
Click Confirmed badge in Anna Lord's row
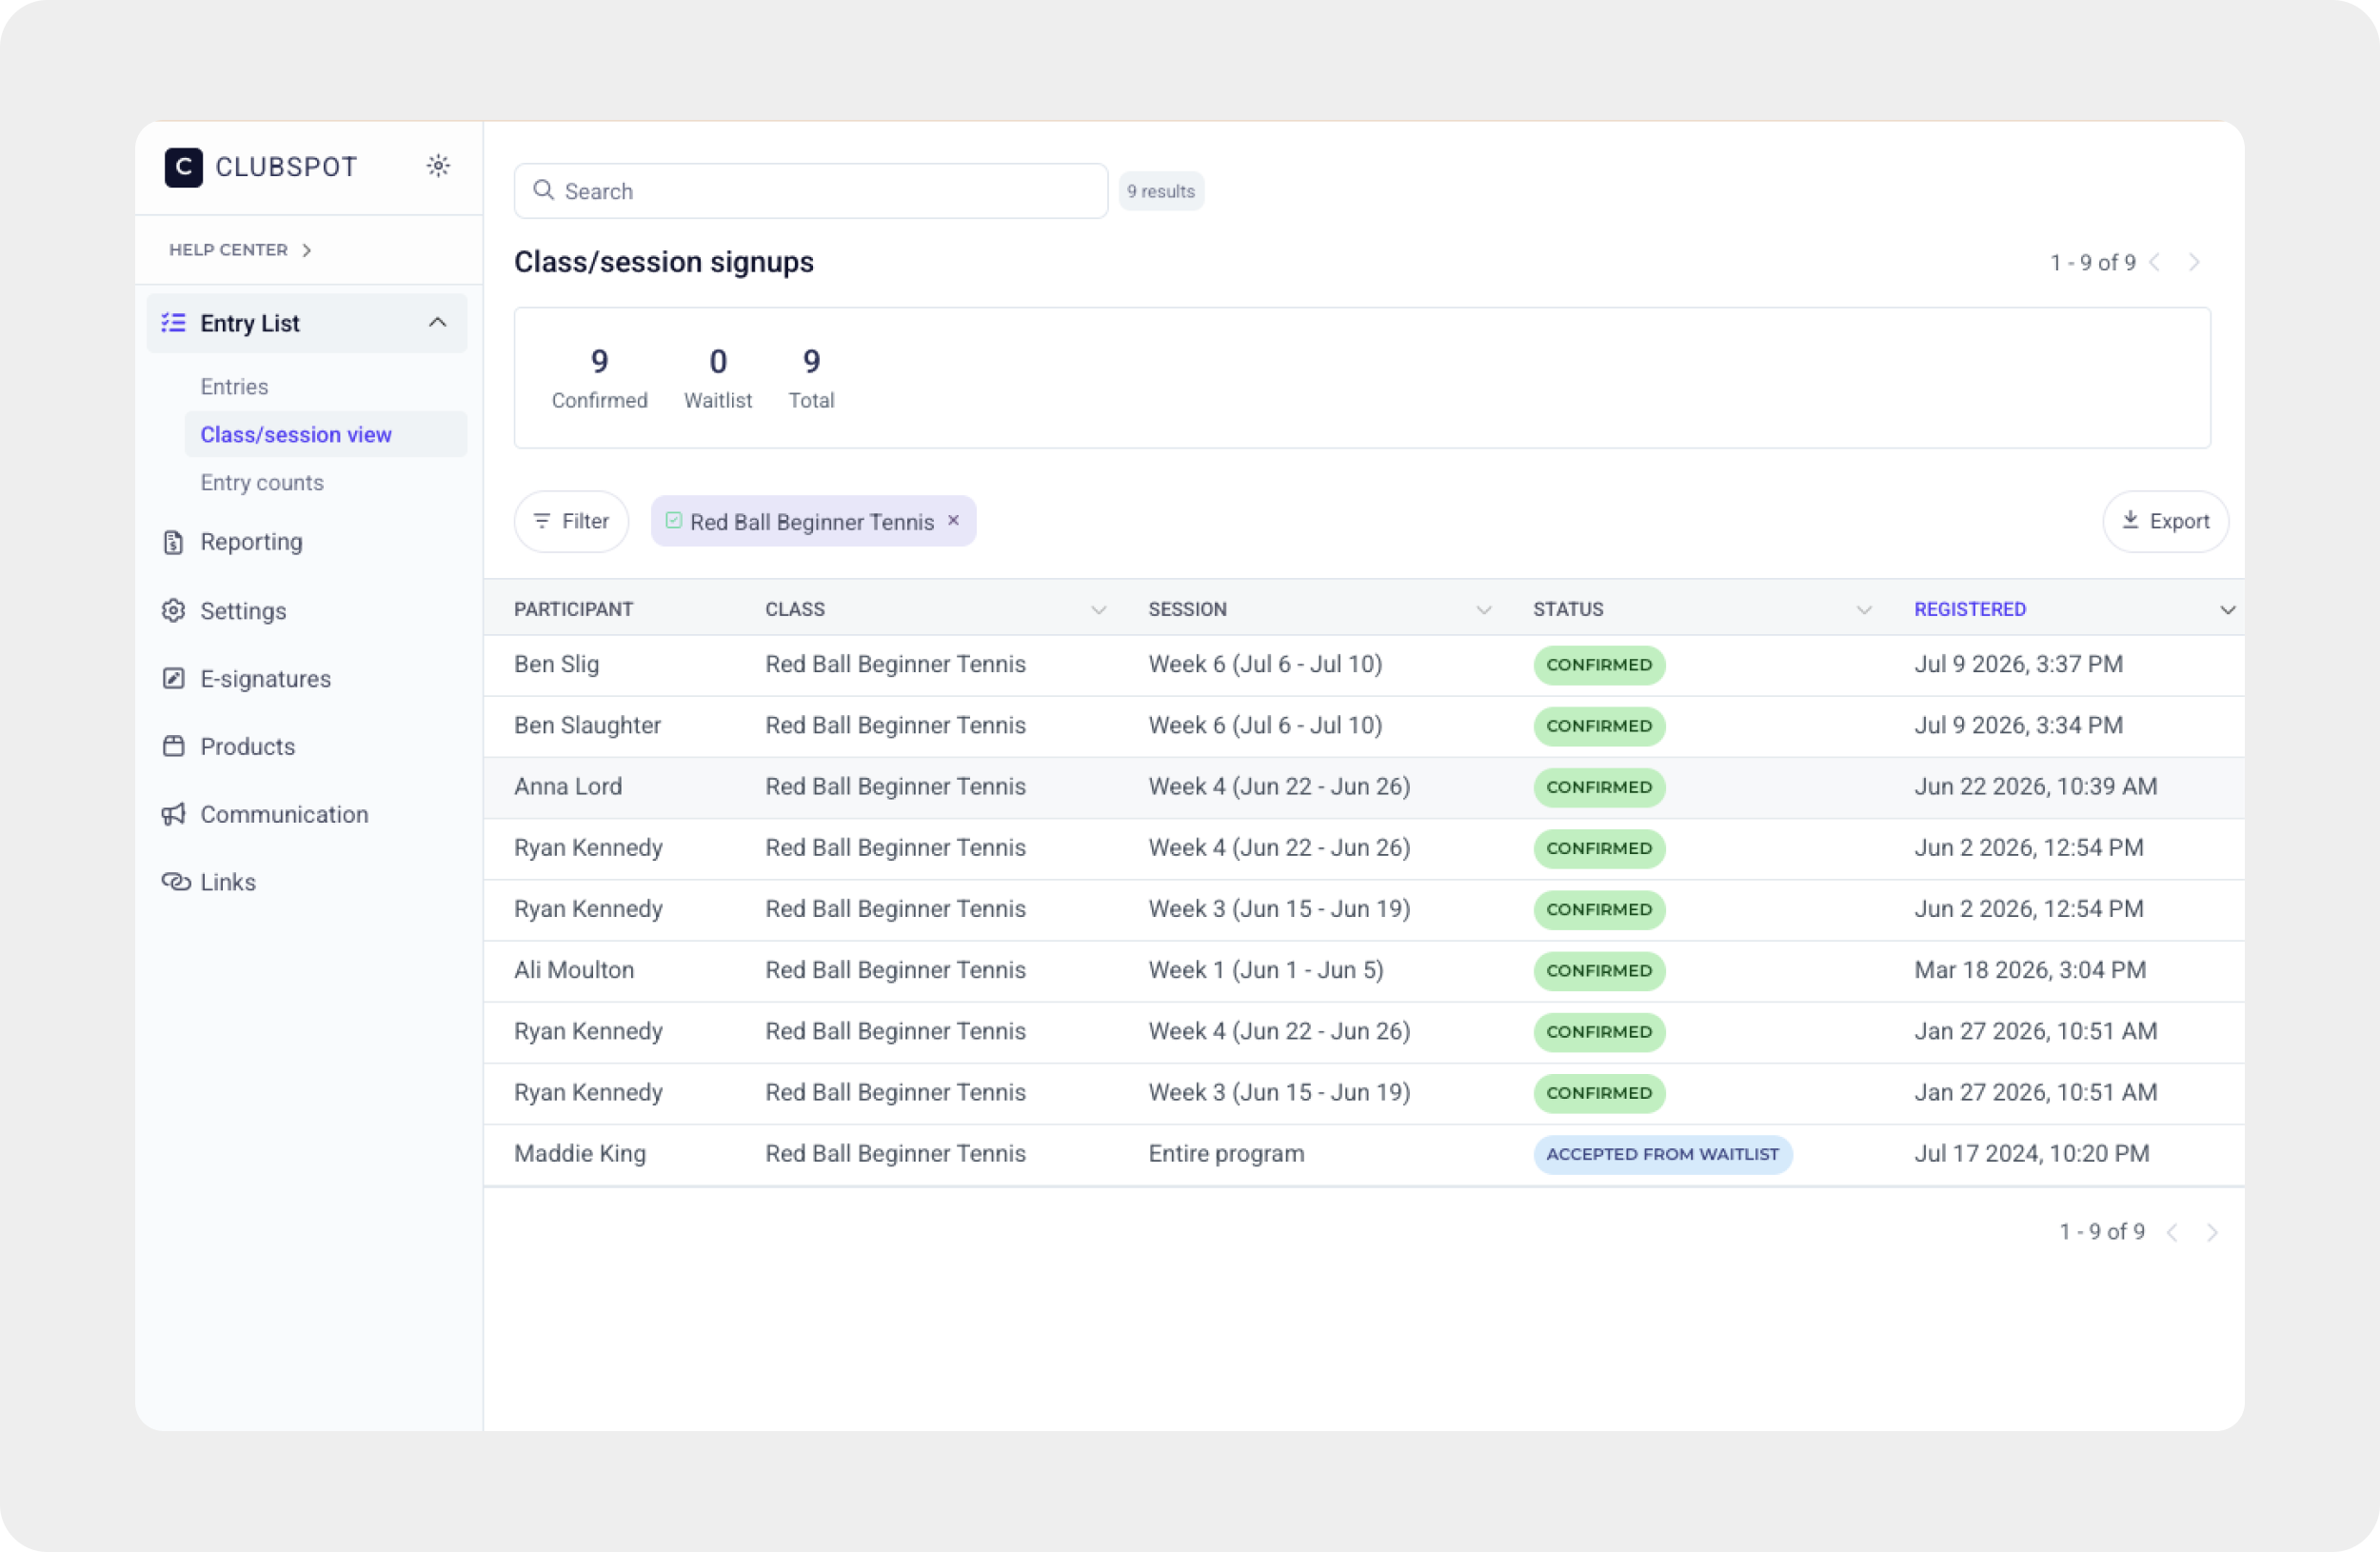1599,787
